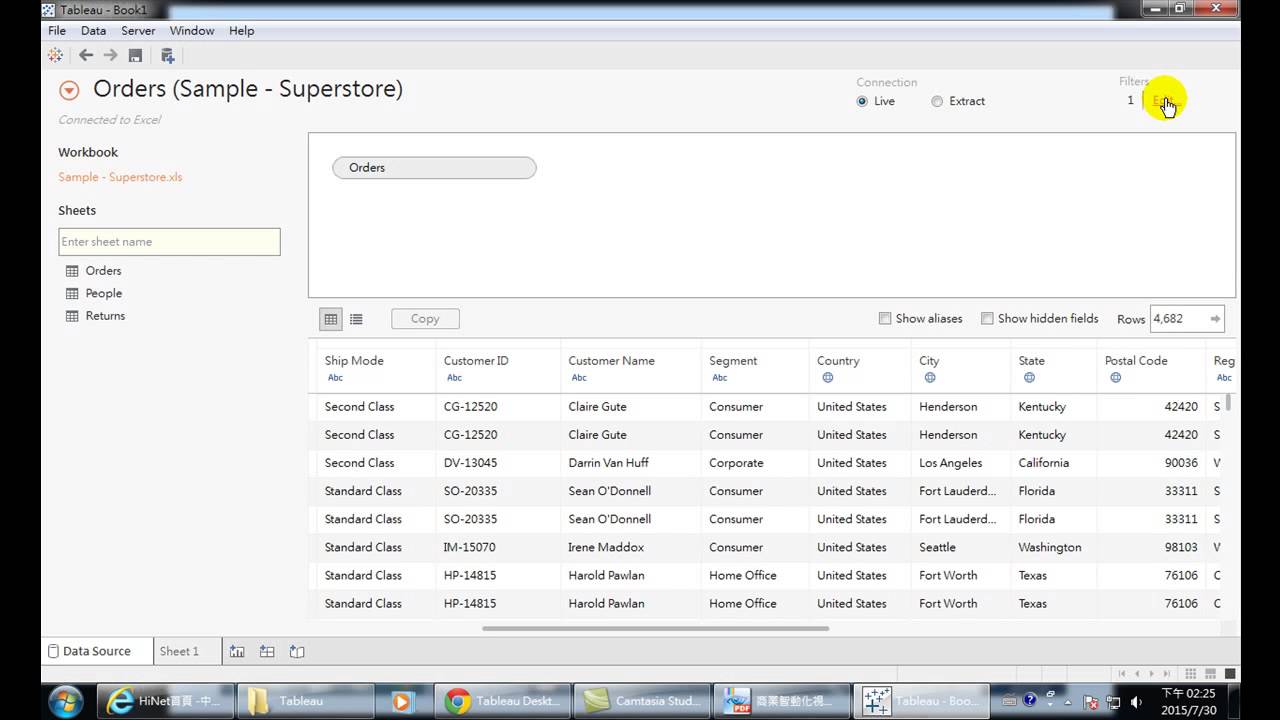Click the forward arrow in the toolbar
The width and height of the screenshot is (1280, 720).
tap(111, 56)
